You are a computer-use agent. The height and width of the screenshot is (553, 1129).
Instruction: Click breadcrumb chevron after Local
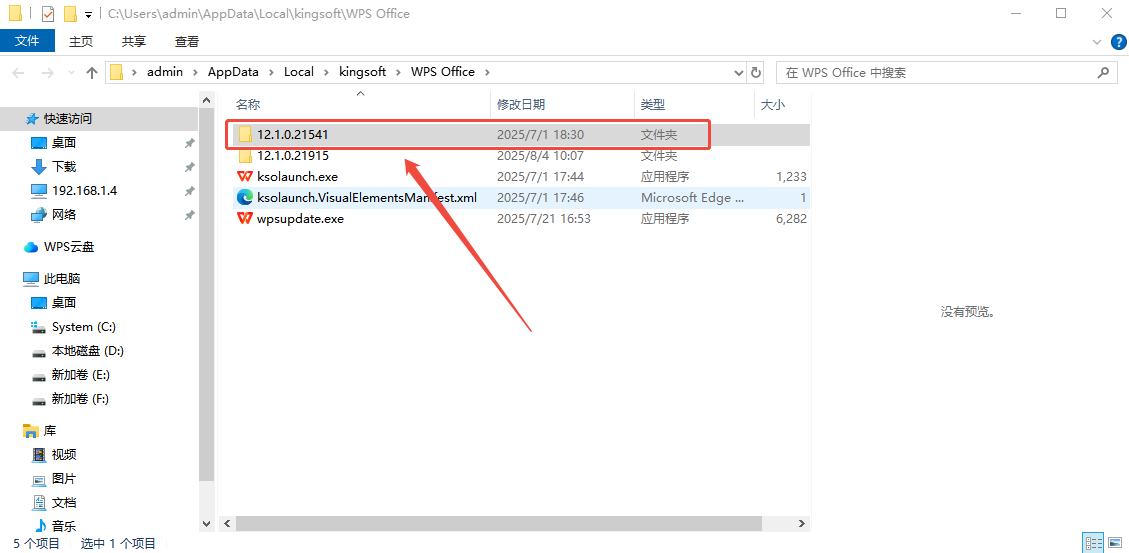(x=326, y=72)
